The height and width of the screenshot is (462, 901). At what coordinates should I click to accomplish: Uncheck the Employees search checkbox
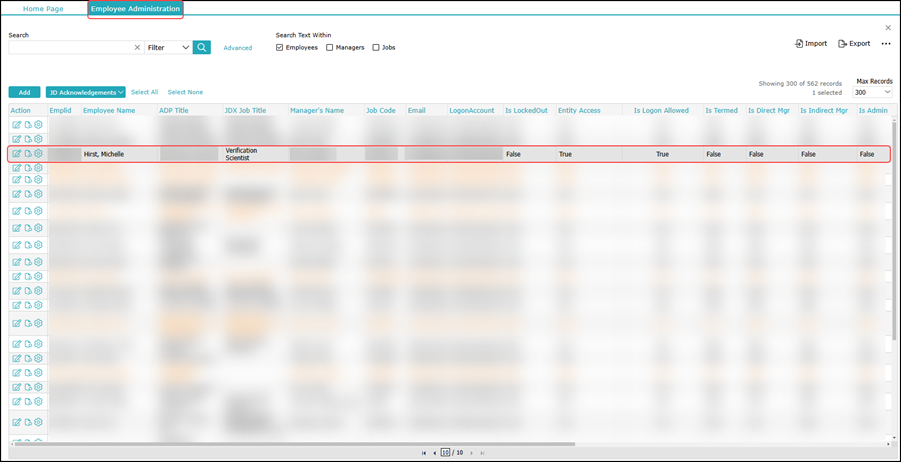pos(280,47)
